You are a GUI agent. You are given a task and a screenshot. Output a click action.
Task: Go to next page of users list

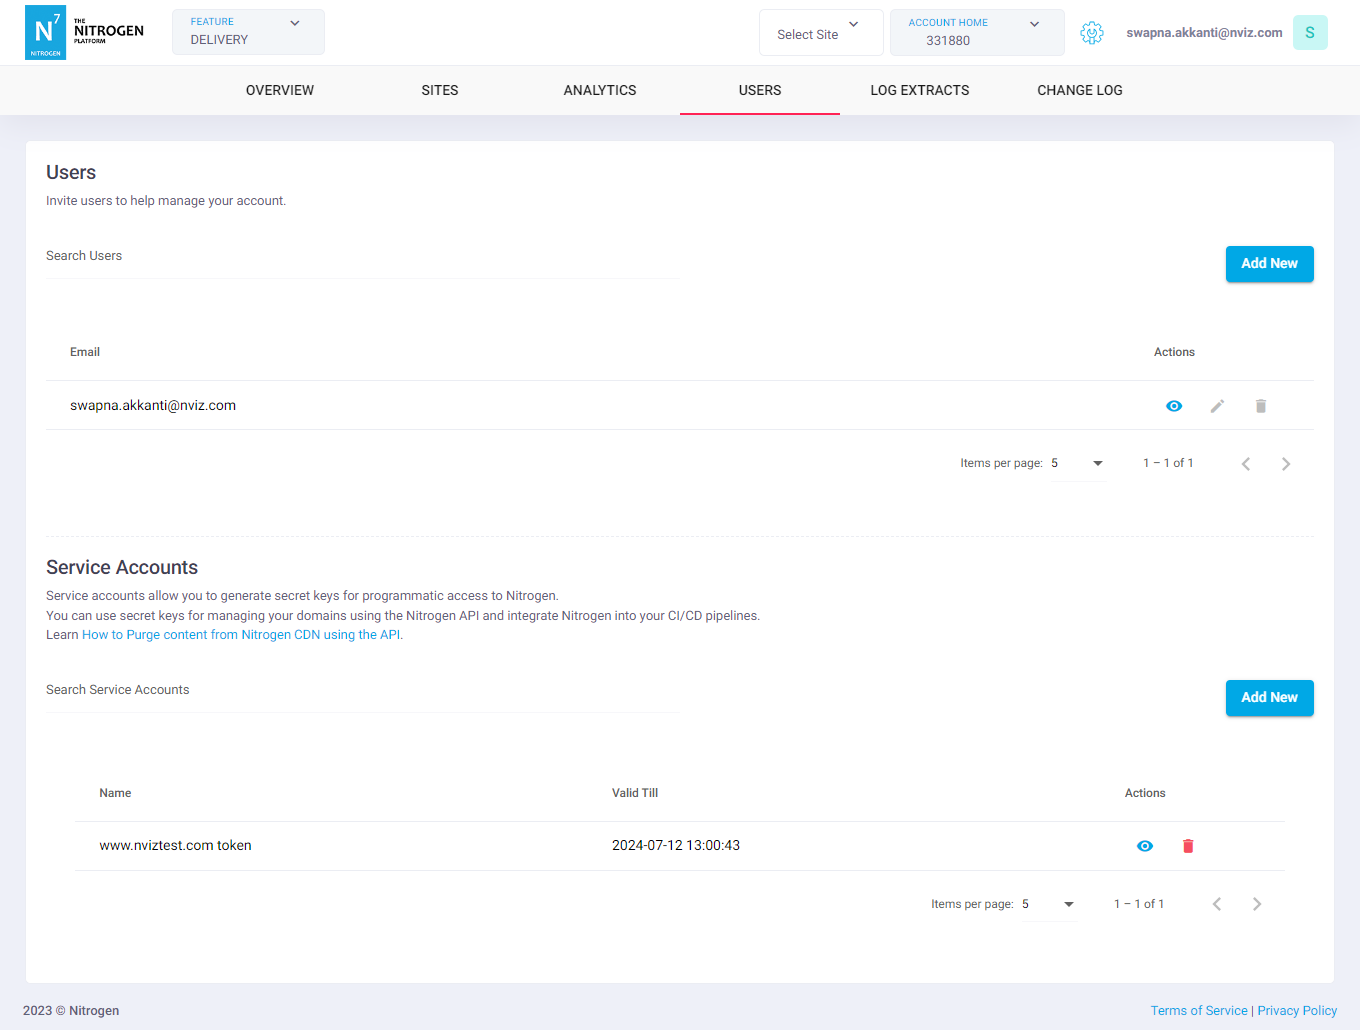(1286, 464)
